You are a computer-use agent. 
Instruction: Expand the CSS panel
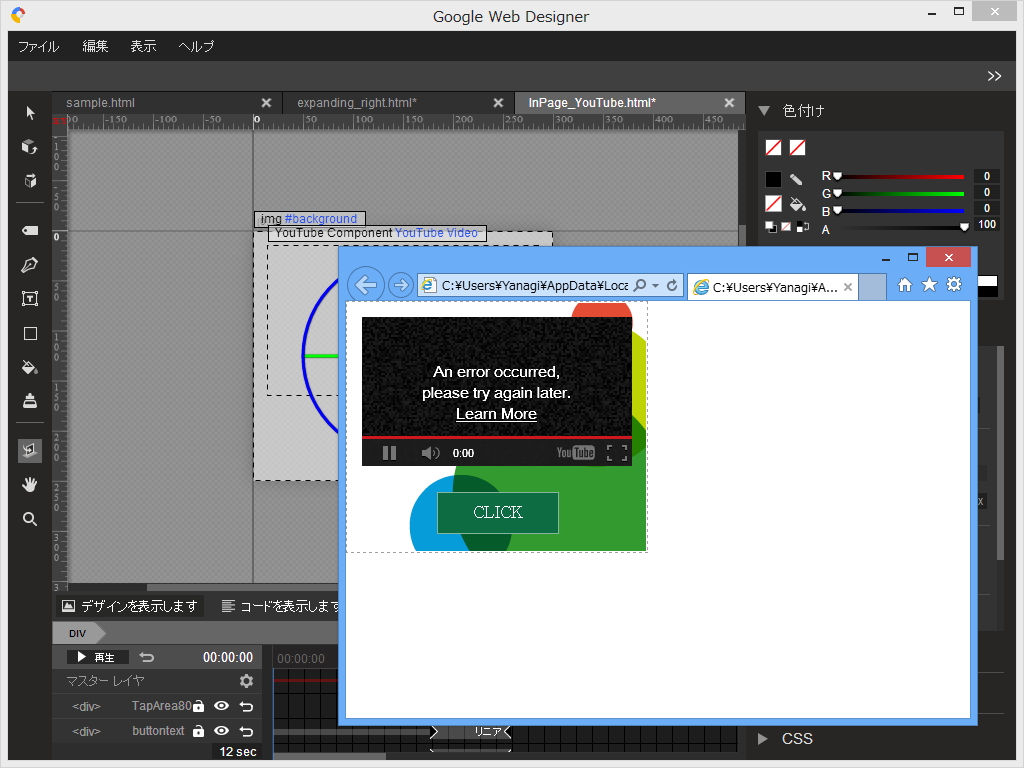point(763,739)
